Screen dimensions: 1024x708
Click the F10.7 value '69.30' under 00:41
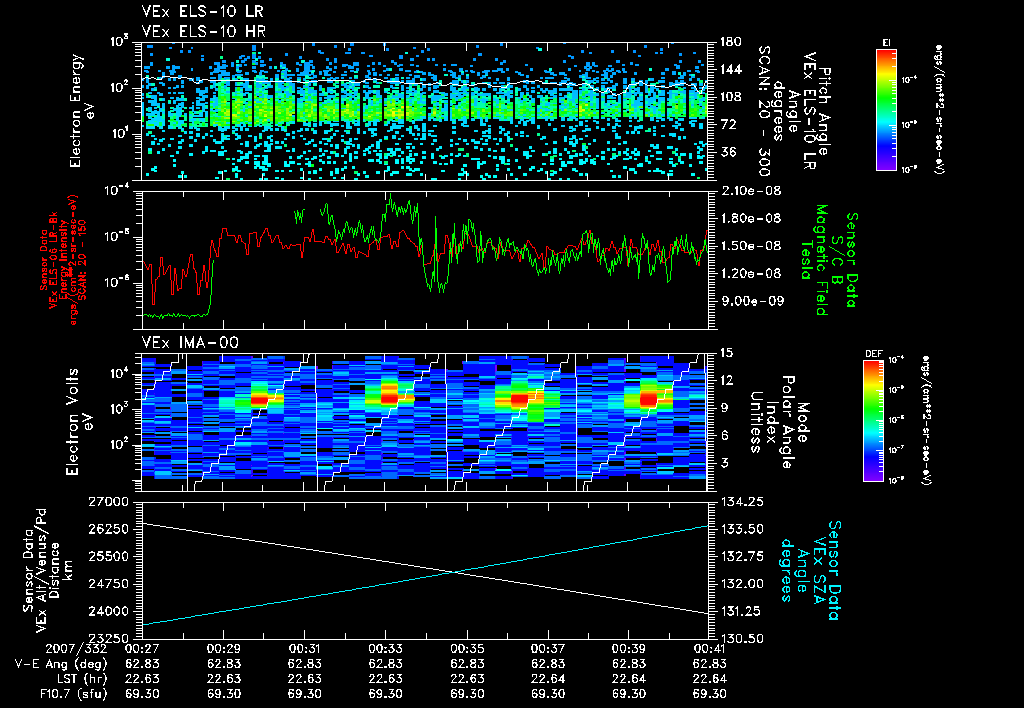coord(709,694)
